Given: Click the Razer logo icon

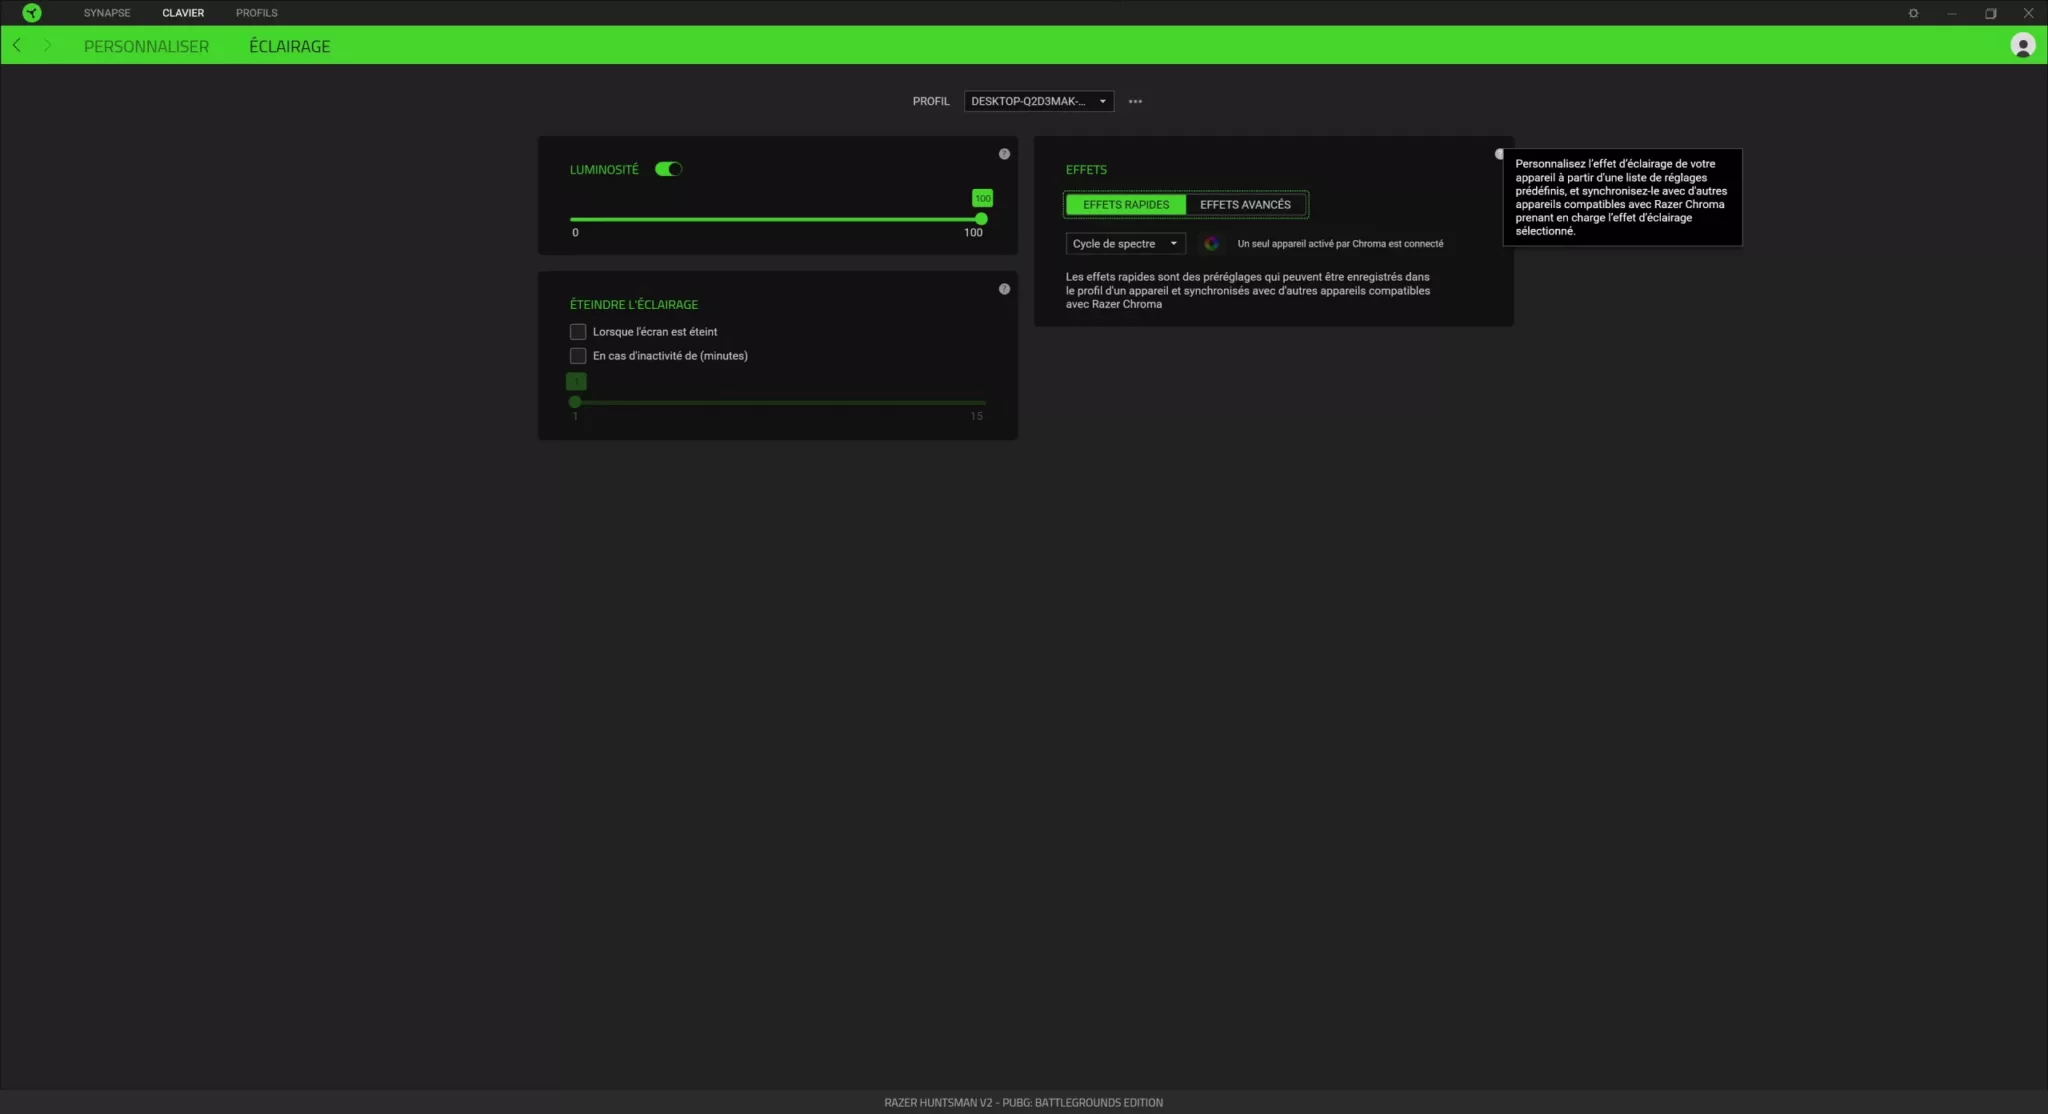Looking at the screenshot, I should [x=30, y=12].
